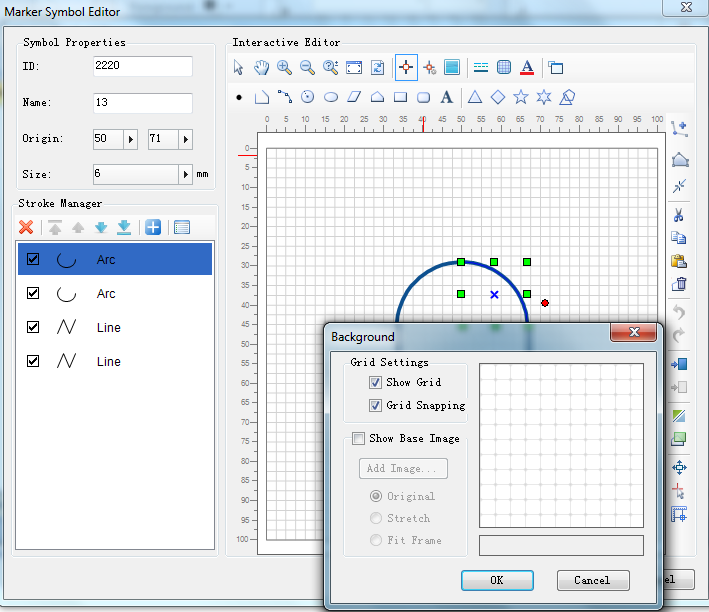Add a new stroke with the plus icon

click(153, 227)
